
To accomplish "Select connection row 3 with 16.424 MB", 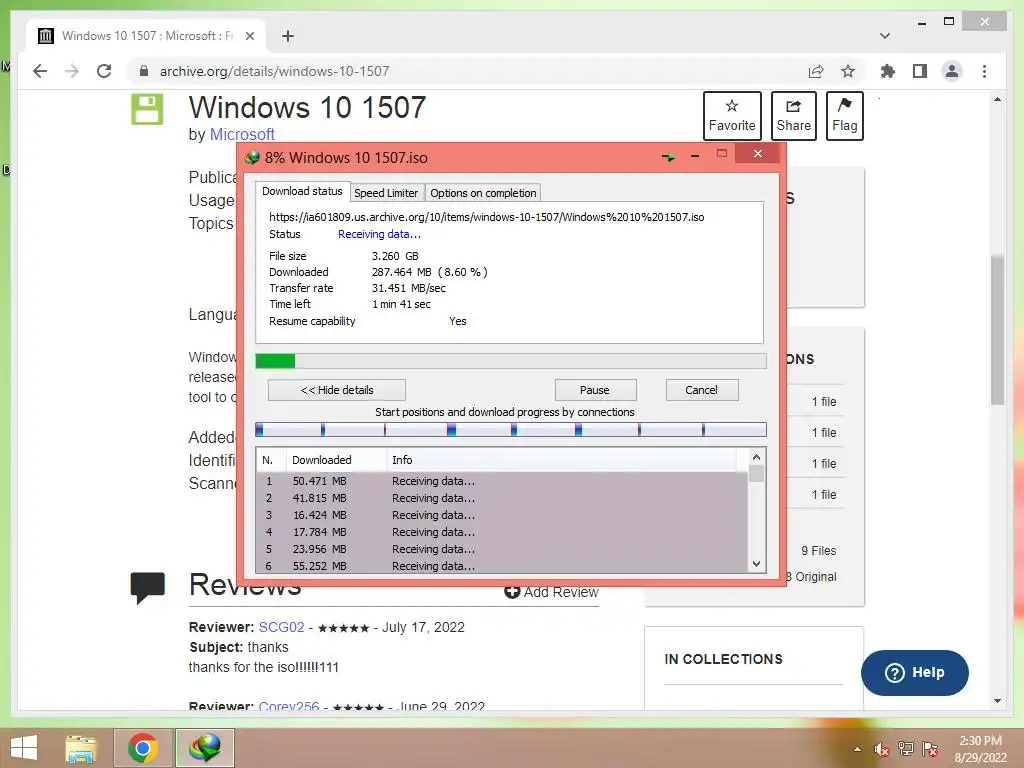I will [x=502, y=515].
